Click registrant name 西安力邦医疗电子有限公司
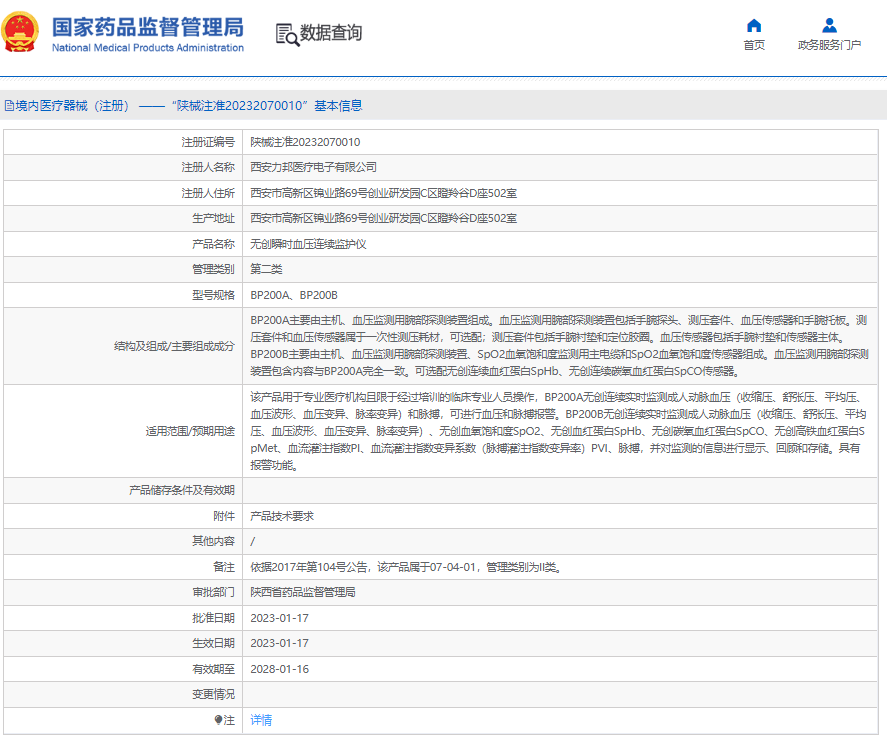Viewport: 887px width, 739px height. pyautogui.click(x=313, y=167)
